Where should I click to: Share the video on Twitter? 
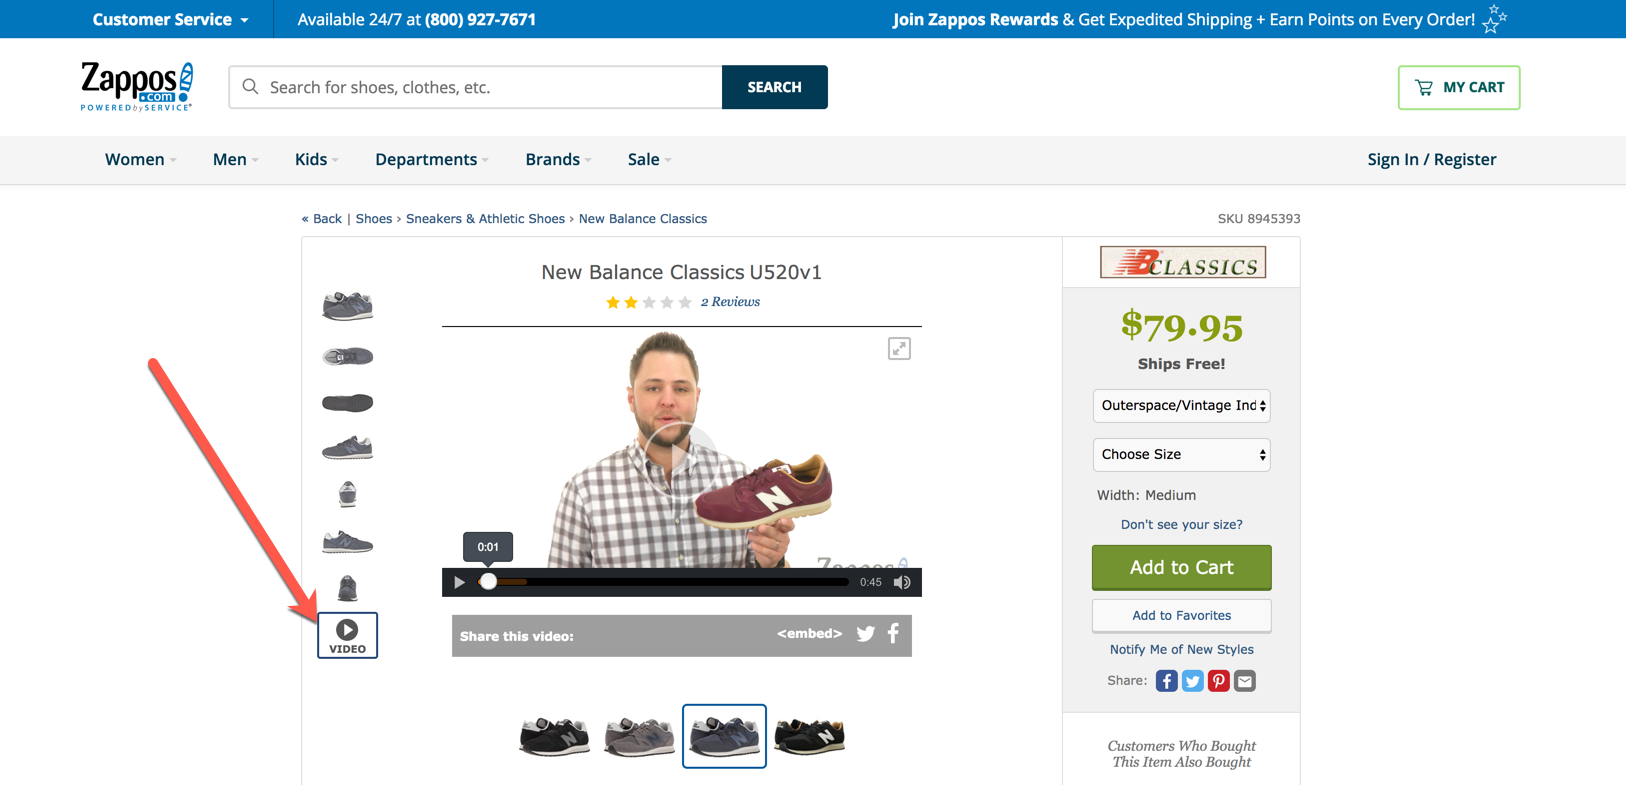(866, 634)
